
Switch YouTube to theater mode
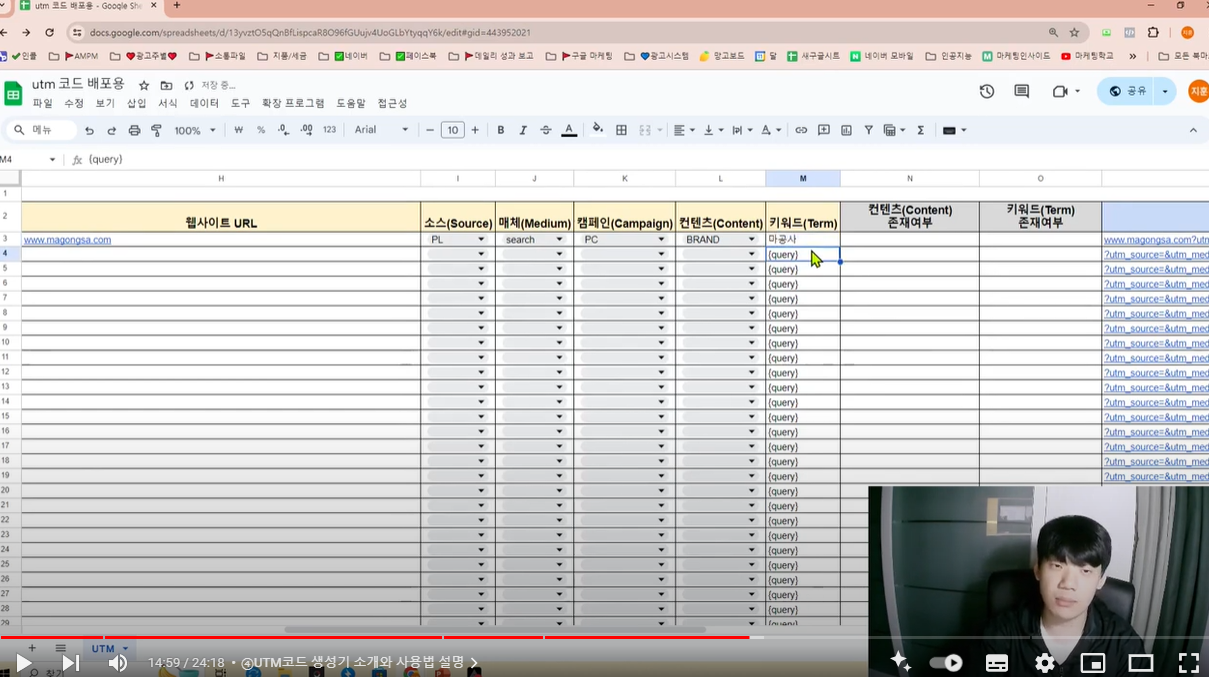[x=1141, y=662]
